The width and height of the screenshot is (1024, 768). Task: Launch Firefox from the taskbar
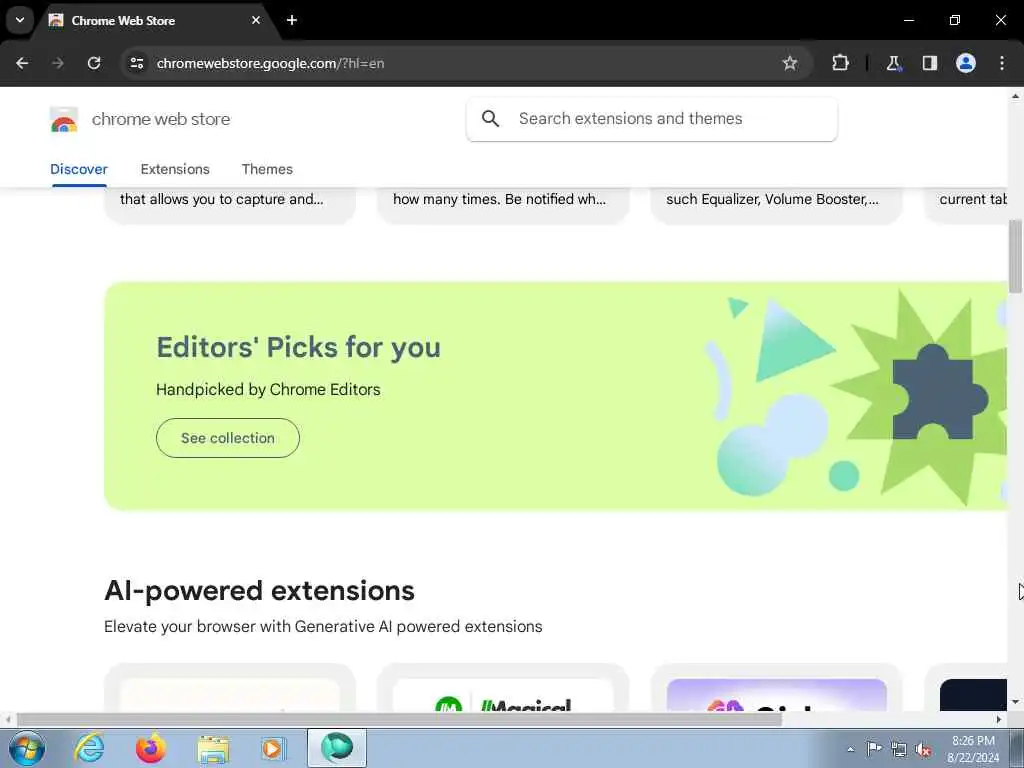(150, 748)
